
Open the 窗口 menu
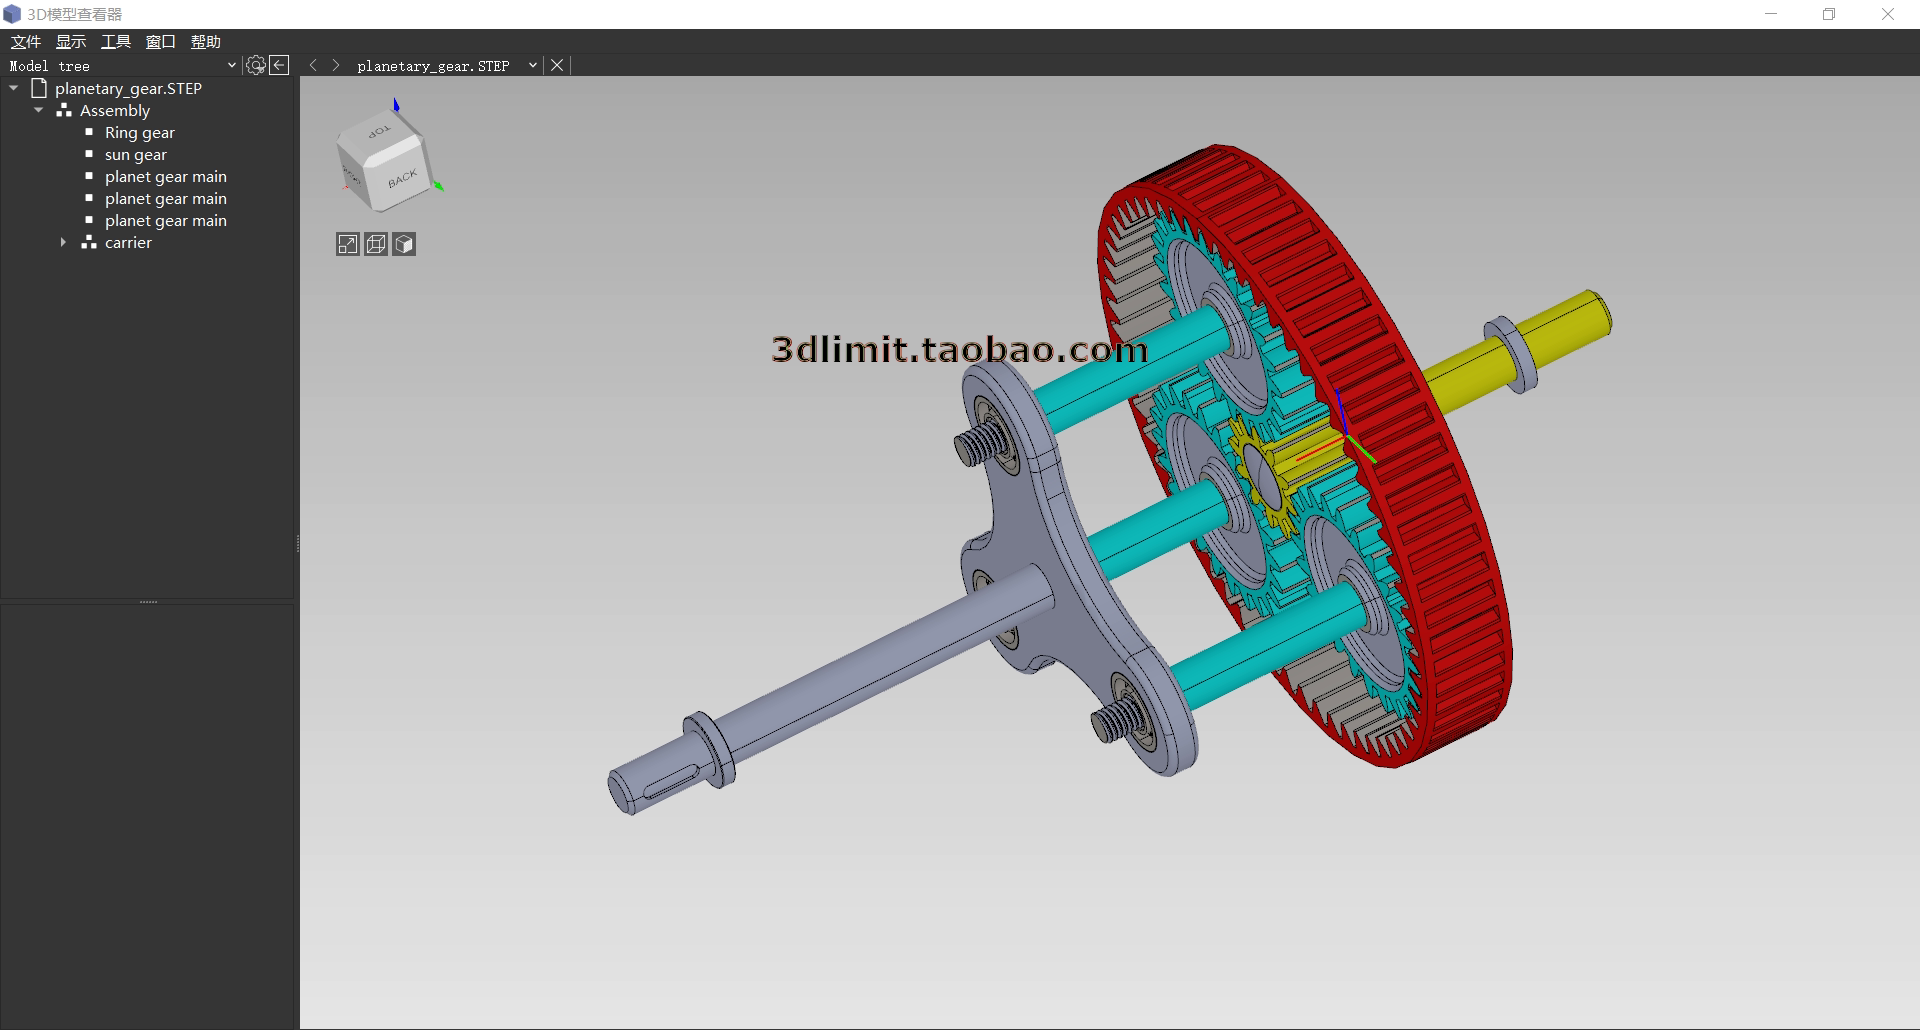click(x=161, y=41)
